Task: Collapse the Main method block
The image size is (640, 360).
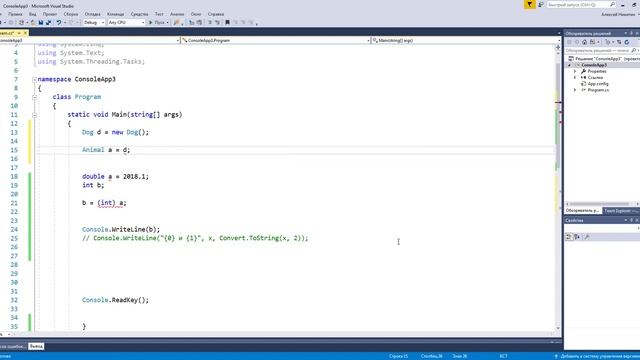Action: [35, 115]
